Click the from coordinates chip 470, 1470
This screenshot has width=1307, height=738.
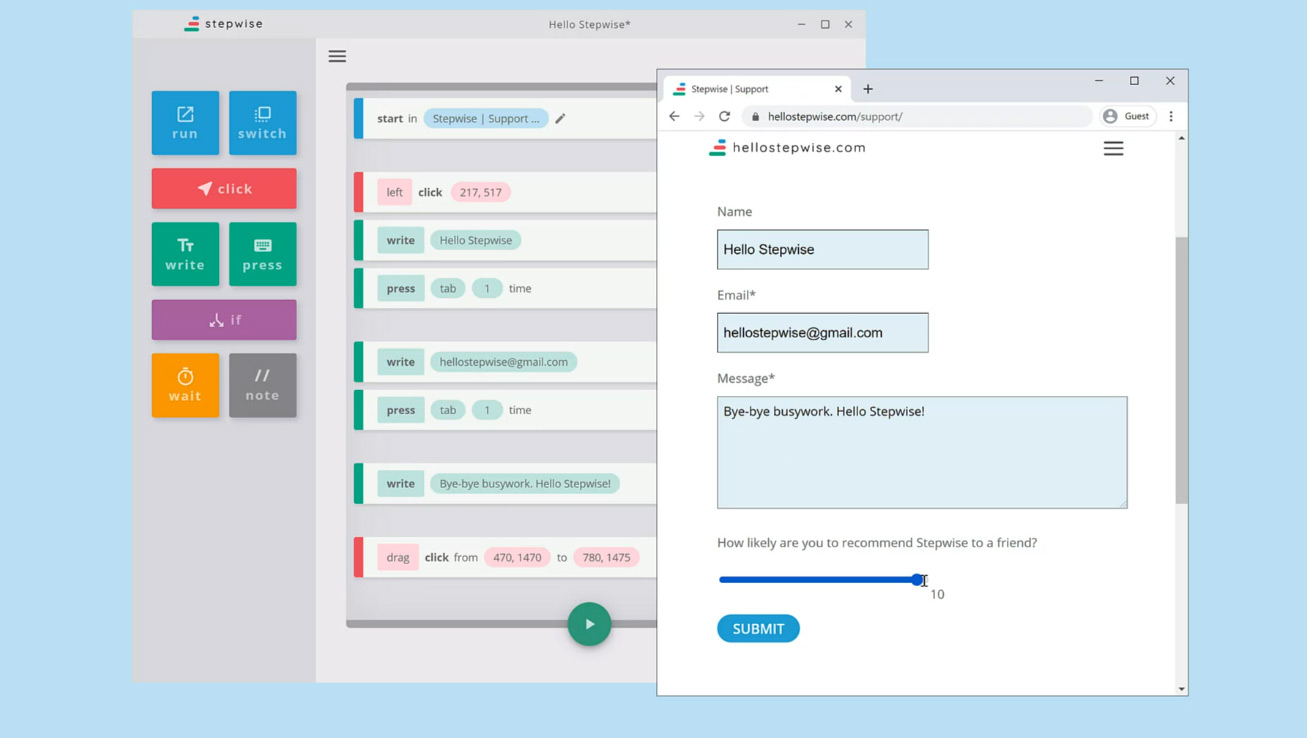point(517,557)
